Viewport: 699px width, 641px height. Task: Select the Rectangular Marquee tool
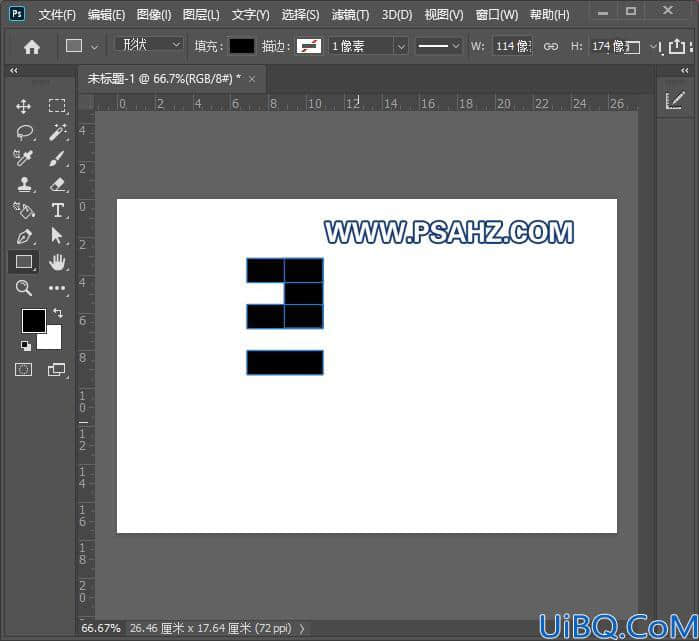tap(57, 106)
